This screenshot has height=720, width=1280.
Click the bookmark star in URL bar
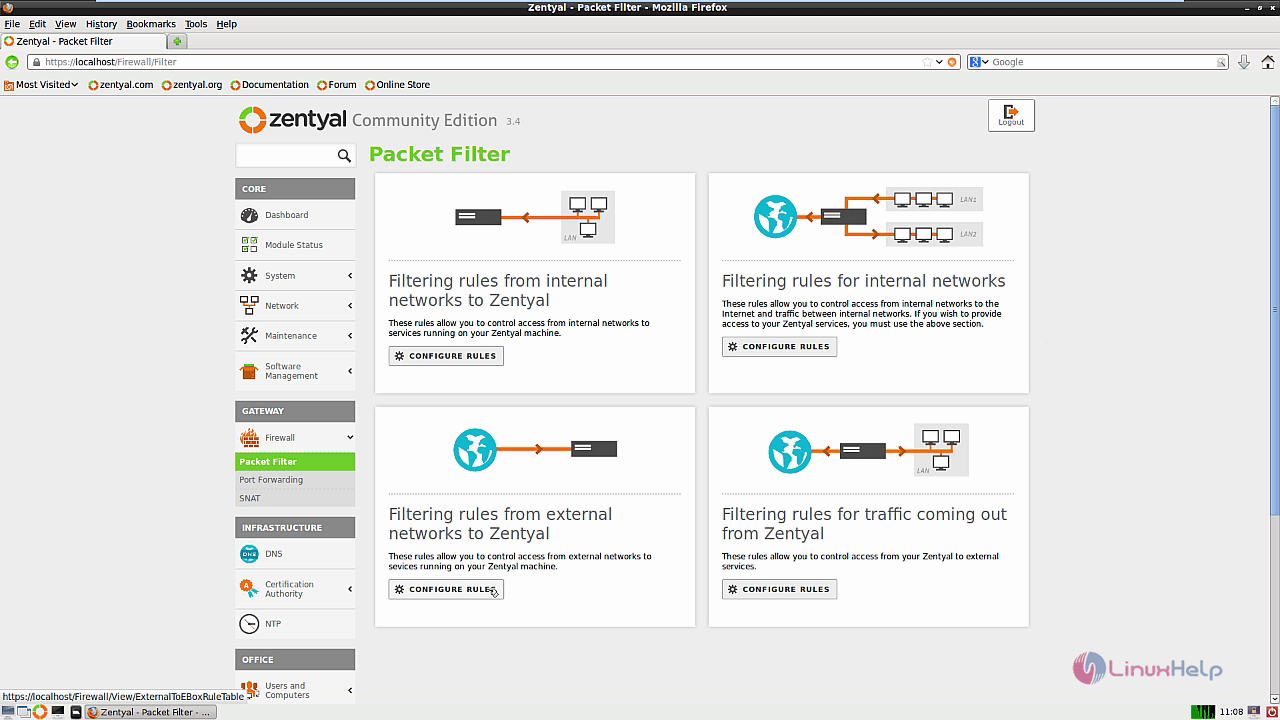click(927, 62)
